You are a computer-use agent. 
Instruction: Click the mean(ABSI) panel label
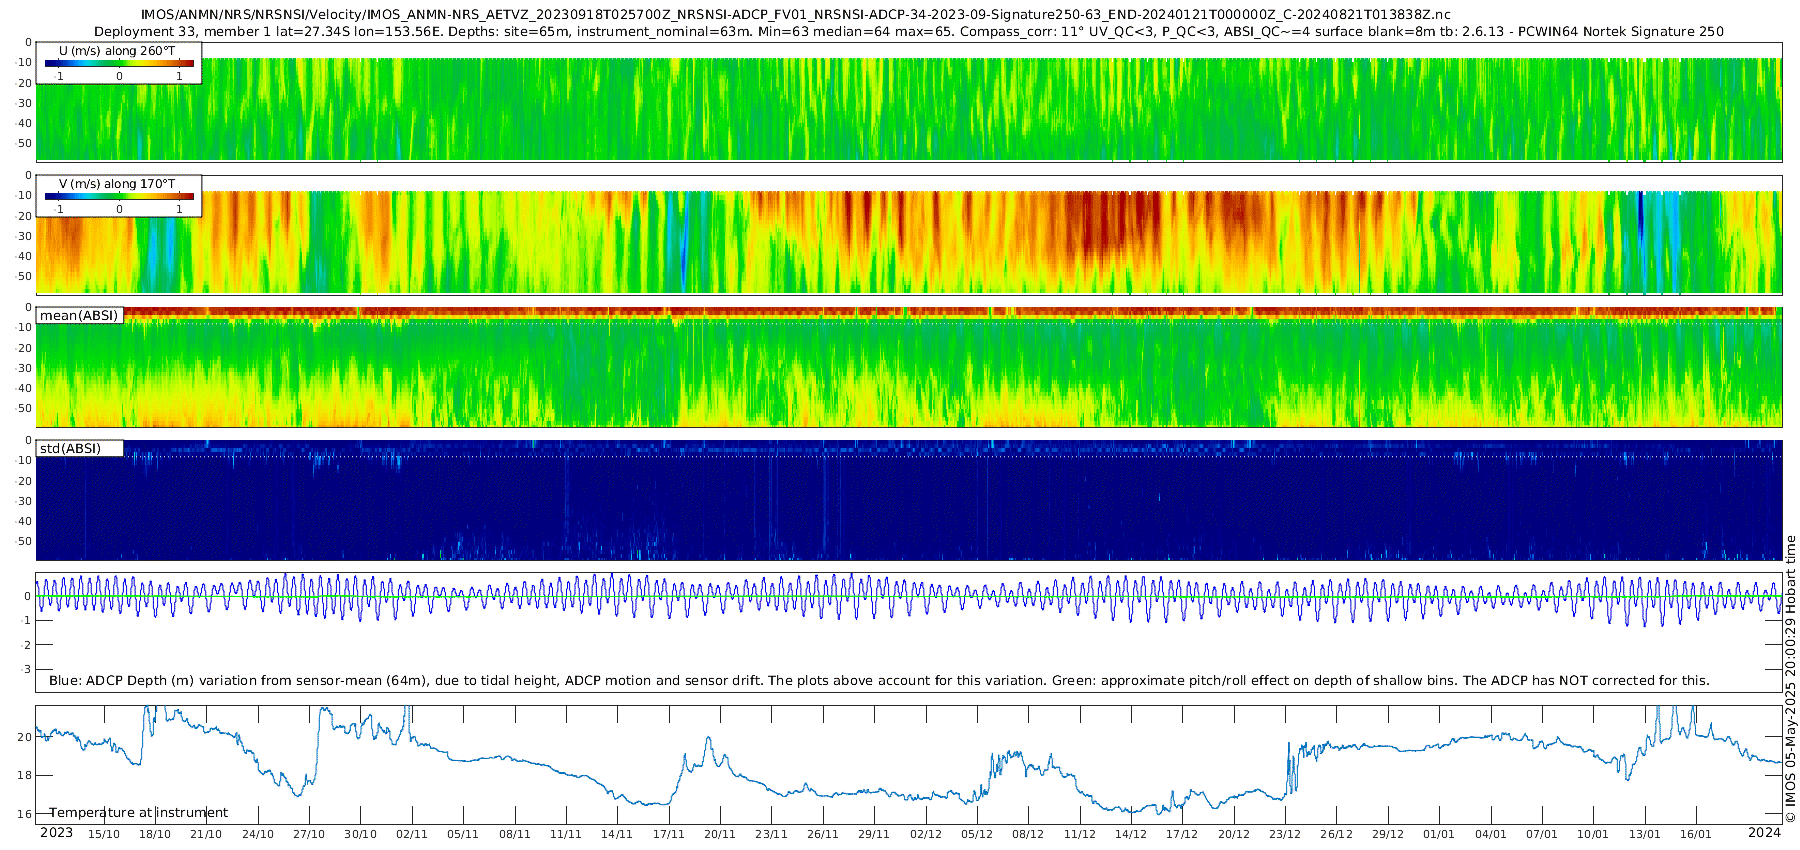coord(79,316)
